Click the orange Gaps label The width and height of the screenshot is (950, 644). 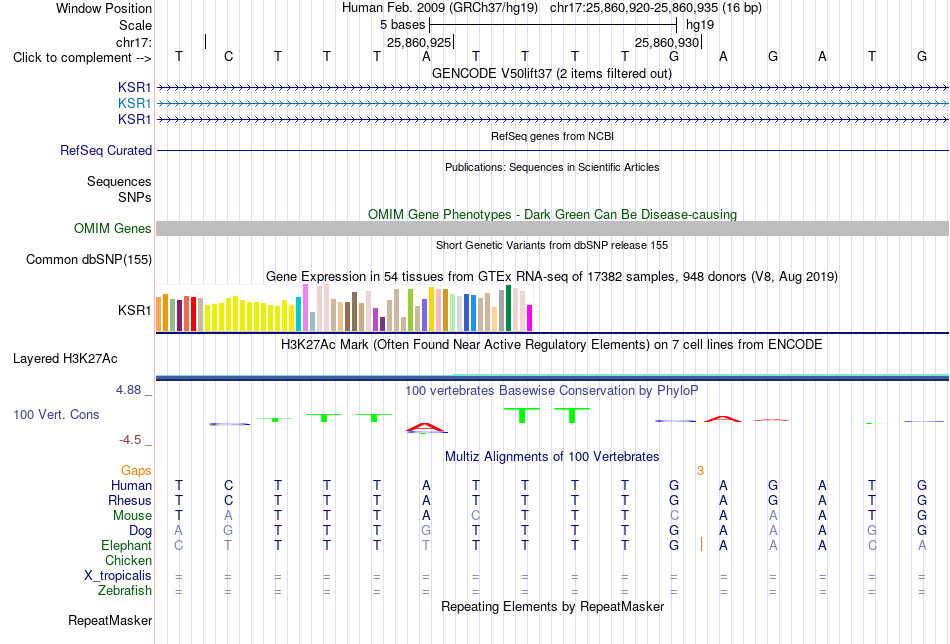tap(136, 470)
